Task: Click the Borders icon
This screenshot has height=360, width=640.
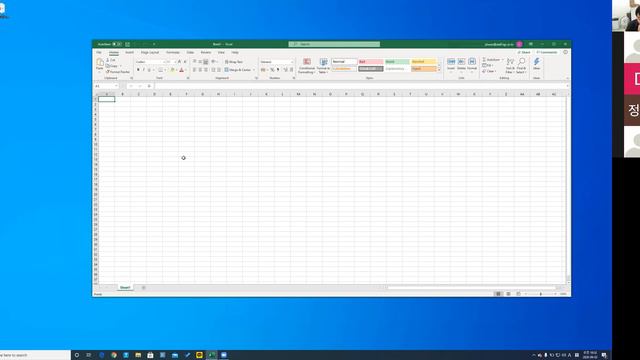Action: [x=160, y=70]
